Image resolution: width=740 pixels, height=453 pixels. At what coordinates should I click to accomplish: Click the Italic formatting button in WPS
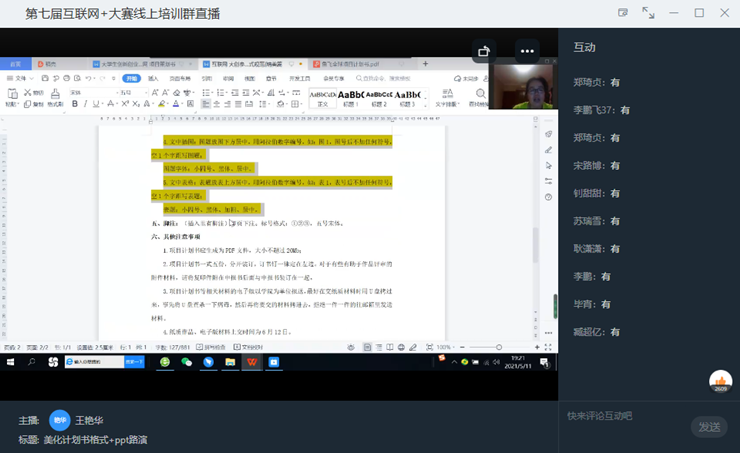[86, 104]
